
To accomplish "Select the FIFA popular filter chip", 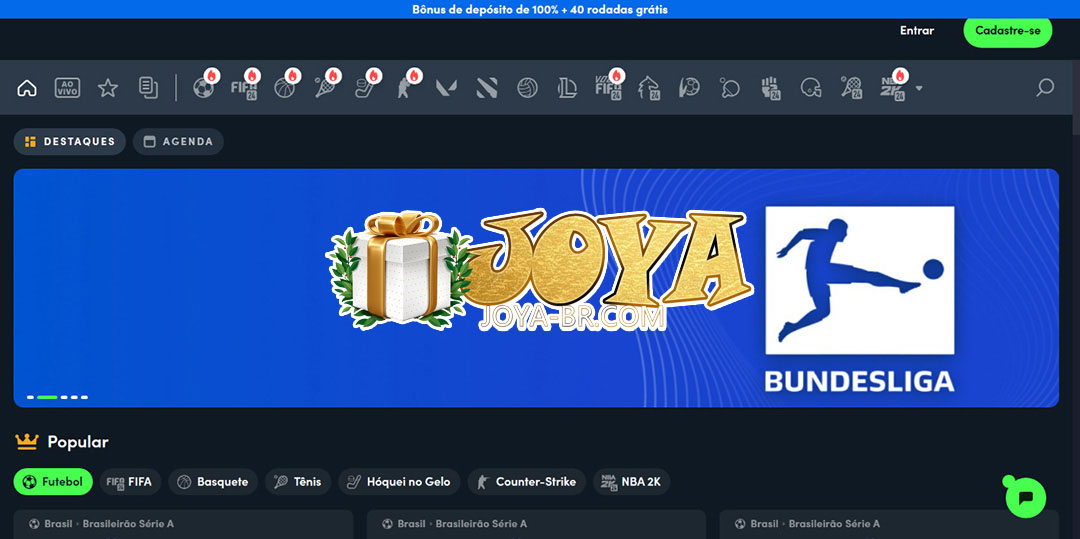I will 130,482.
